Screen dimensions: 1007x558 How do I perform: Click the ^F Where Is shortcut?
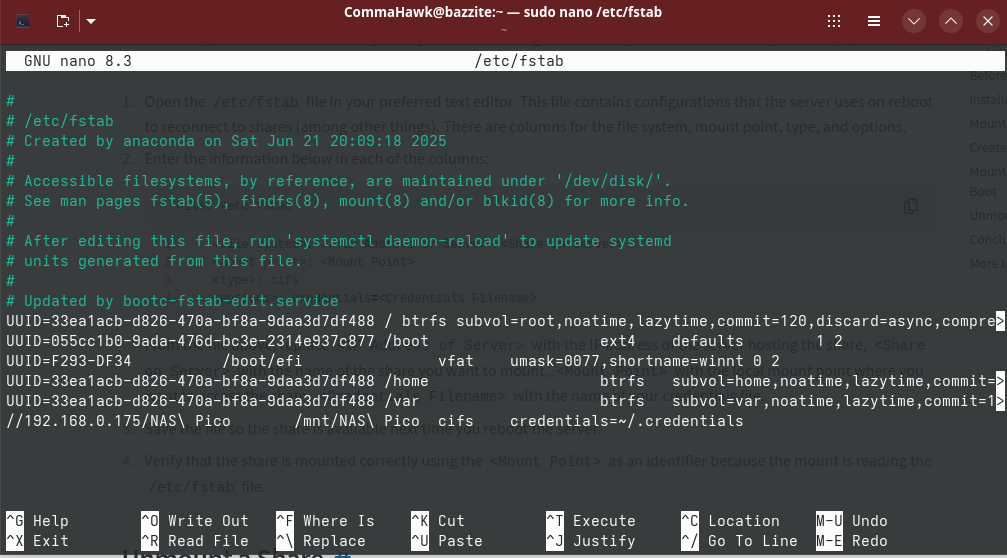pos(325,521)
